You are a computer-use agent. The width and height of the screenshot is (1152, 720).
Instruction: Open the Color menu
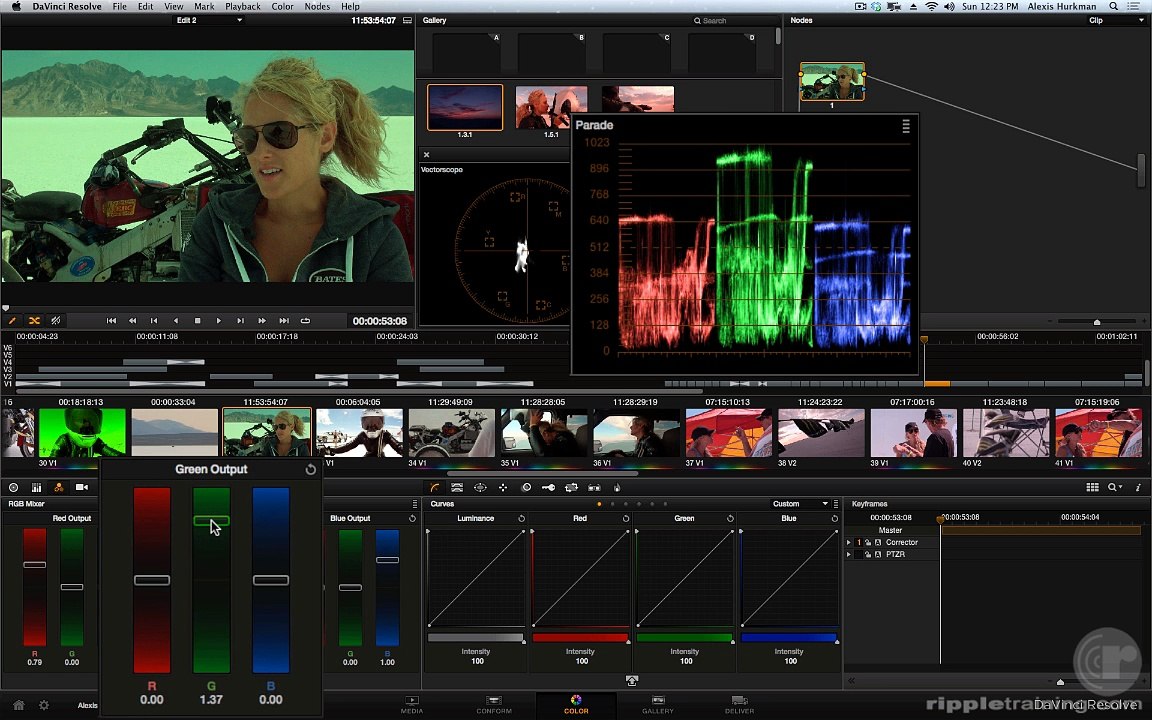[x=282, y=7]
